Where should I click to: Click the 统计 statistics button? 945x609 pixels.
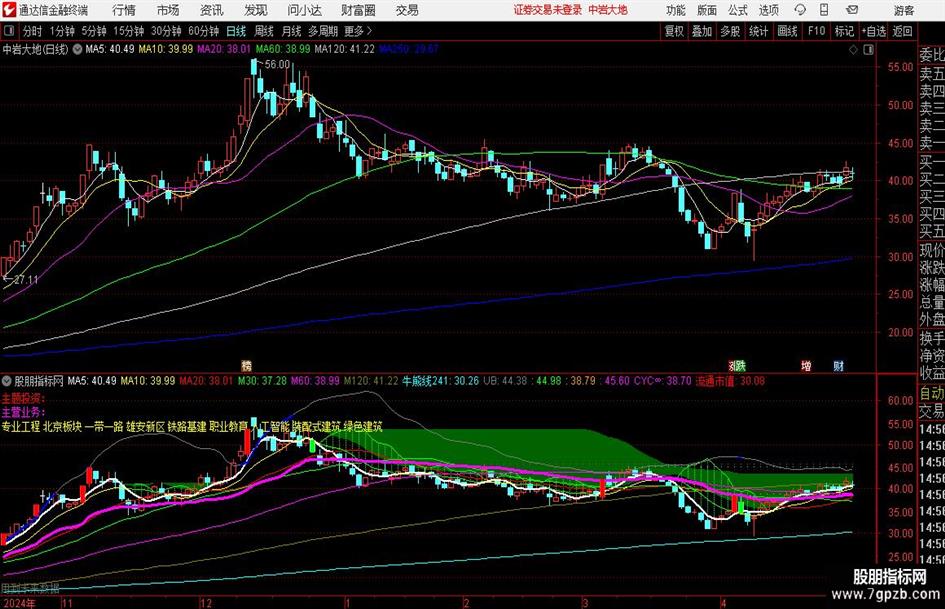pyautogui.click(x=758, y=31)
